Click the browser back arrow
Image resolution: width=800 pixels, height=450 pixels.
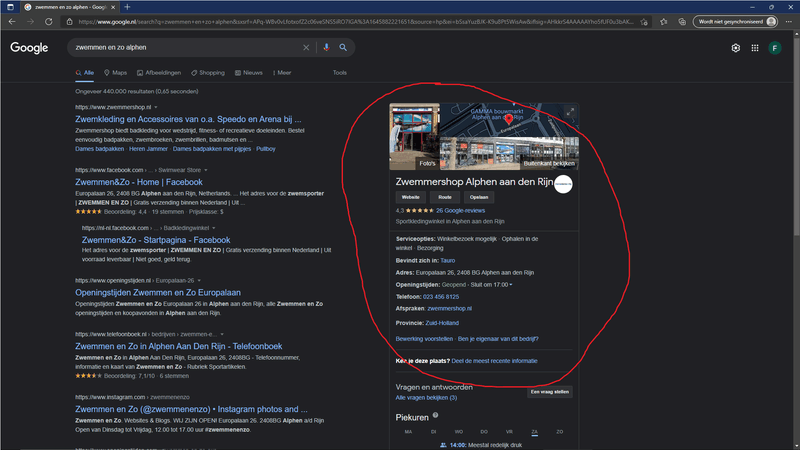click(x=12, y=21)
